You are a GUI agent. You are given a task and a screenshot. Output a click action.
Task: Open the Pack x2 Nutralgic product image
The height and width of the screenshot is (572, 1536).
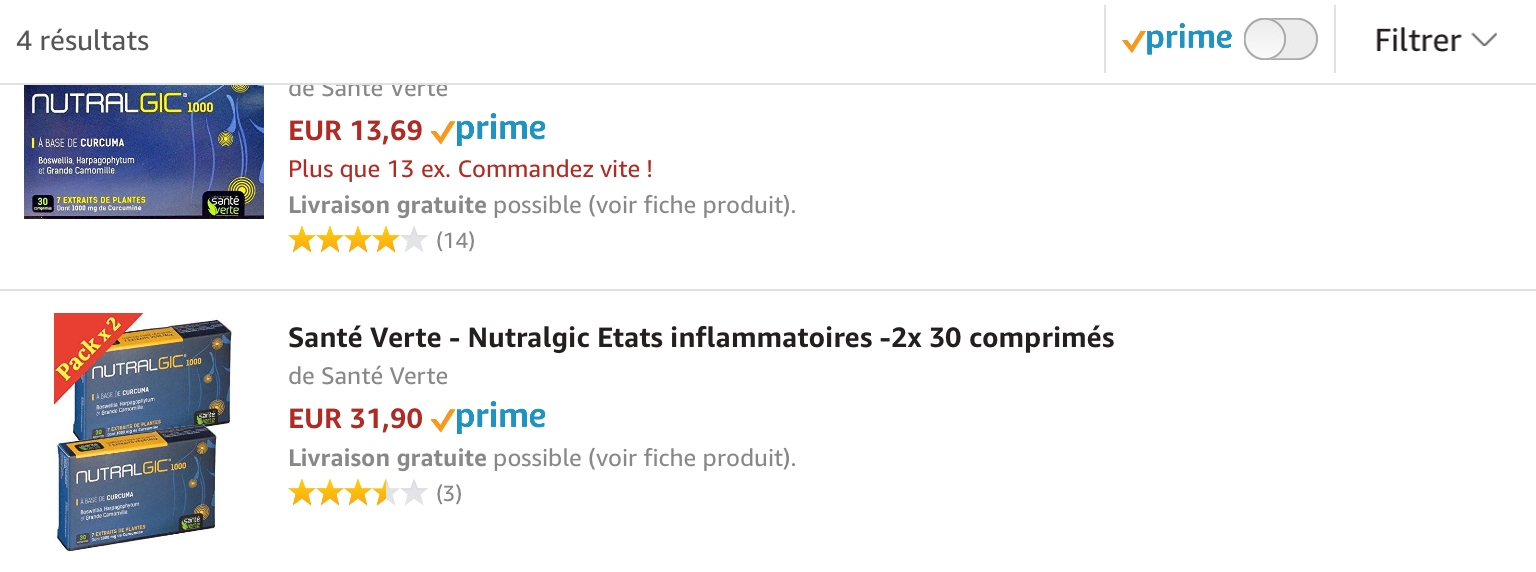coord(144,433)
